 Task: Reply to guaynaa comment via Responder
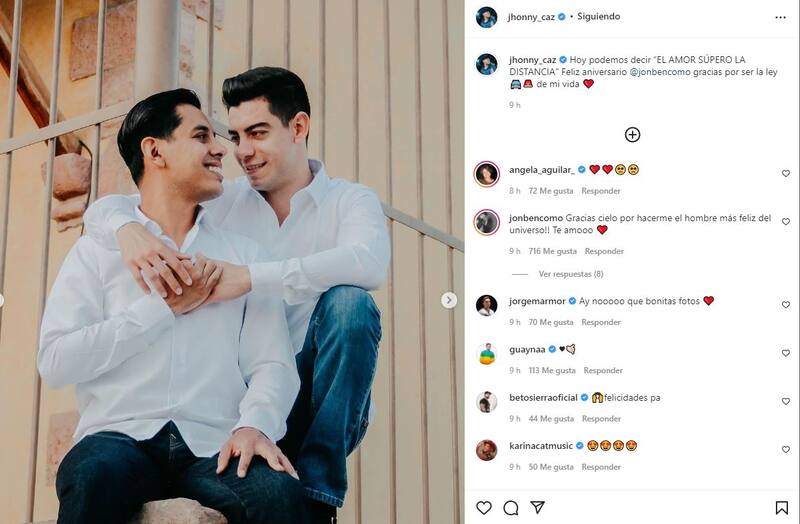[x=603, y=370]
